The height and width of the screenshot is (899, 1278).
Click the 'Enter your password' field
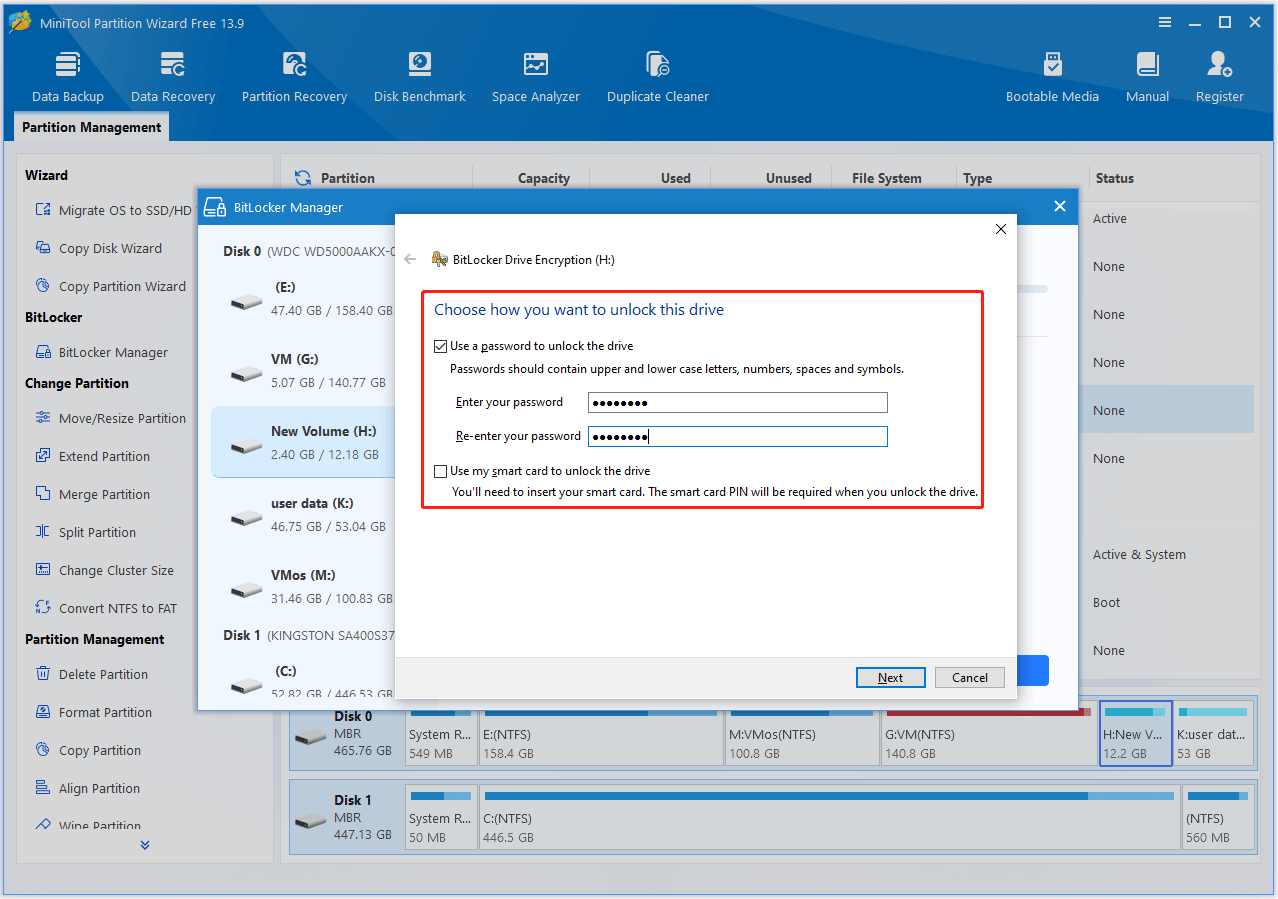pos(738,403)
